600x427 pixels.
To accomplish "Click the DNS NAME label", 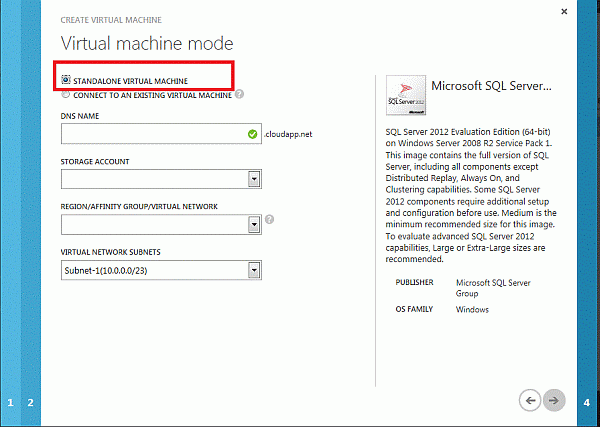I will coord(80,116).
